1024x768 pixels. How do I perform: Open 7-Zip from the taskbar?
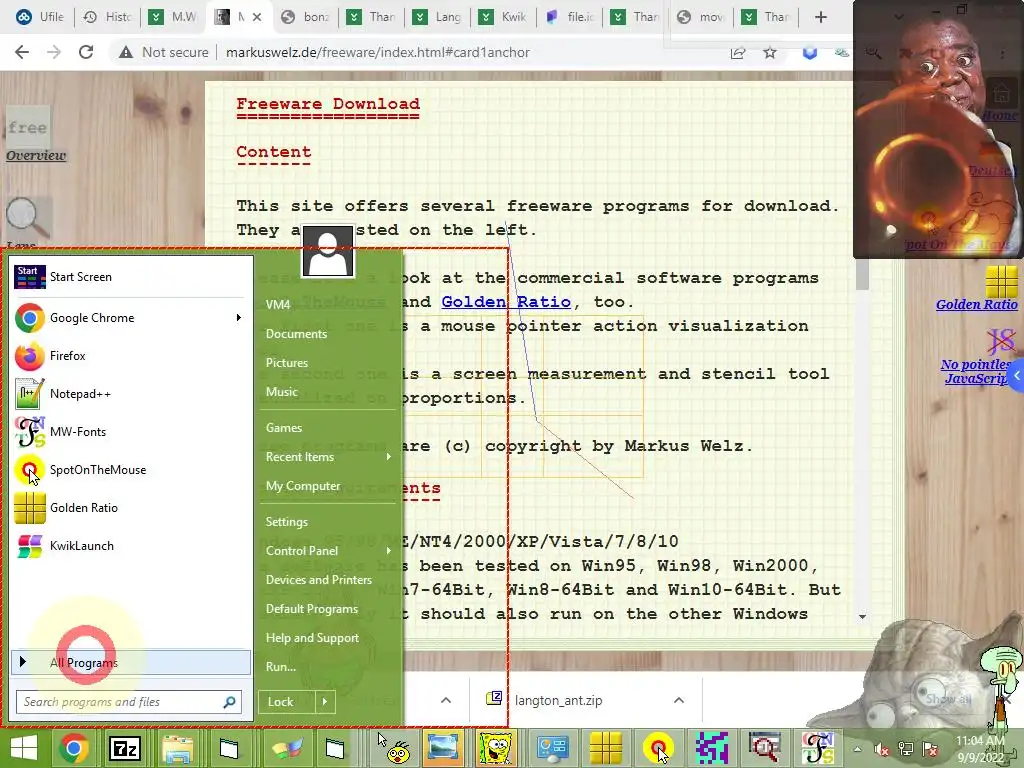[125, 748]
